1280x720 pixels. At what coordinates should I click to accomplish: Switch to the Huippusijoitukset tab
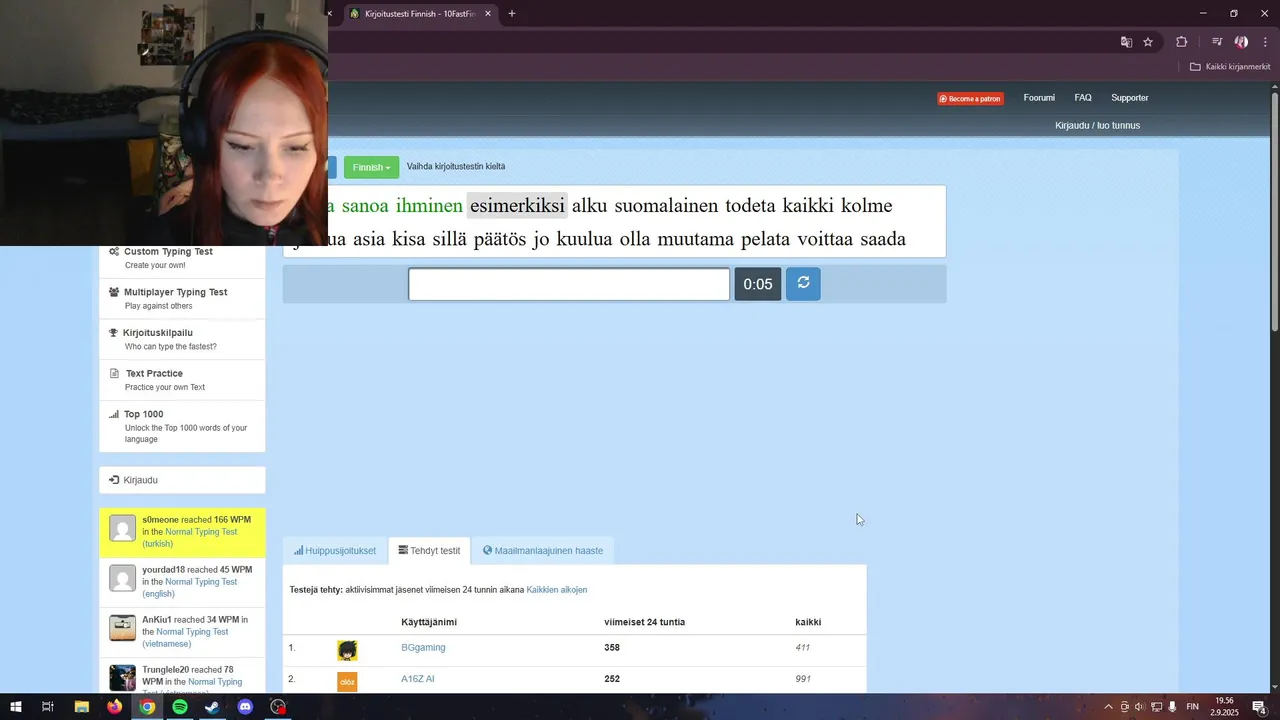pos(335,551)
